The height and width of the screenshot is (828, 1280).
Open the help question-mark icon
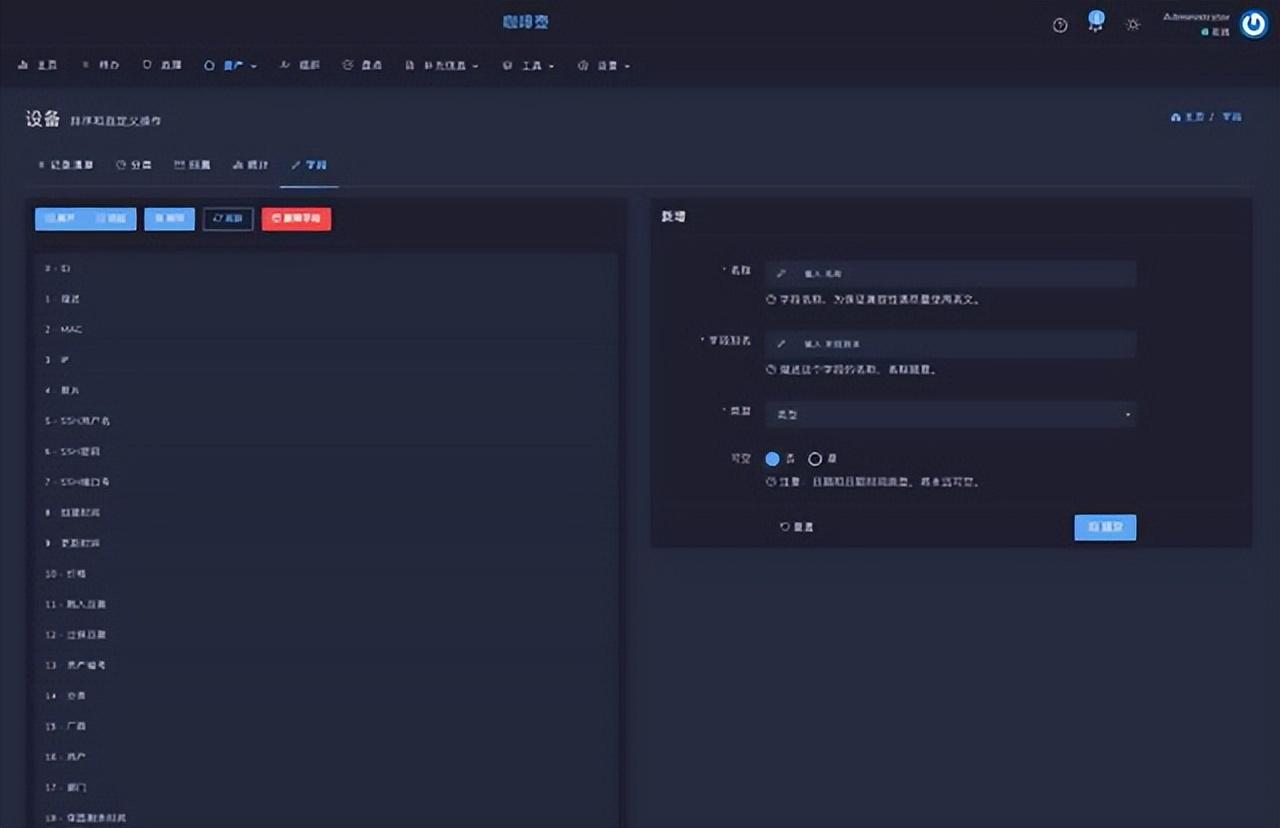(1060, 25)
